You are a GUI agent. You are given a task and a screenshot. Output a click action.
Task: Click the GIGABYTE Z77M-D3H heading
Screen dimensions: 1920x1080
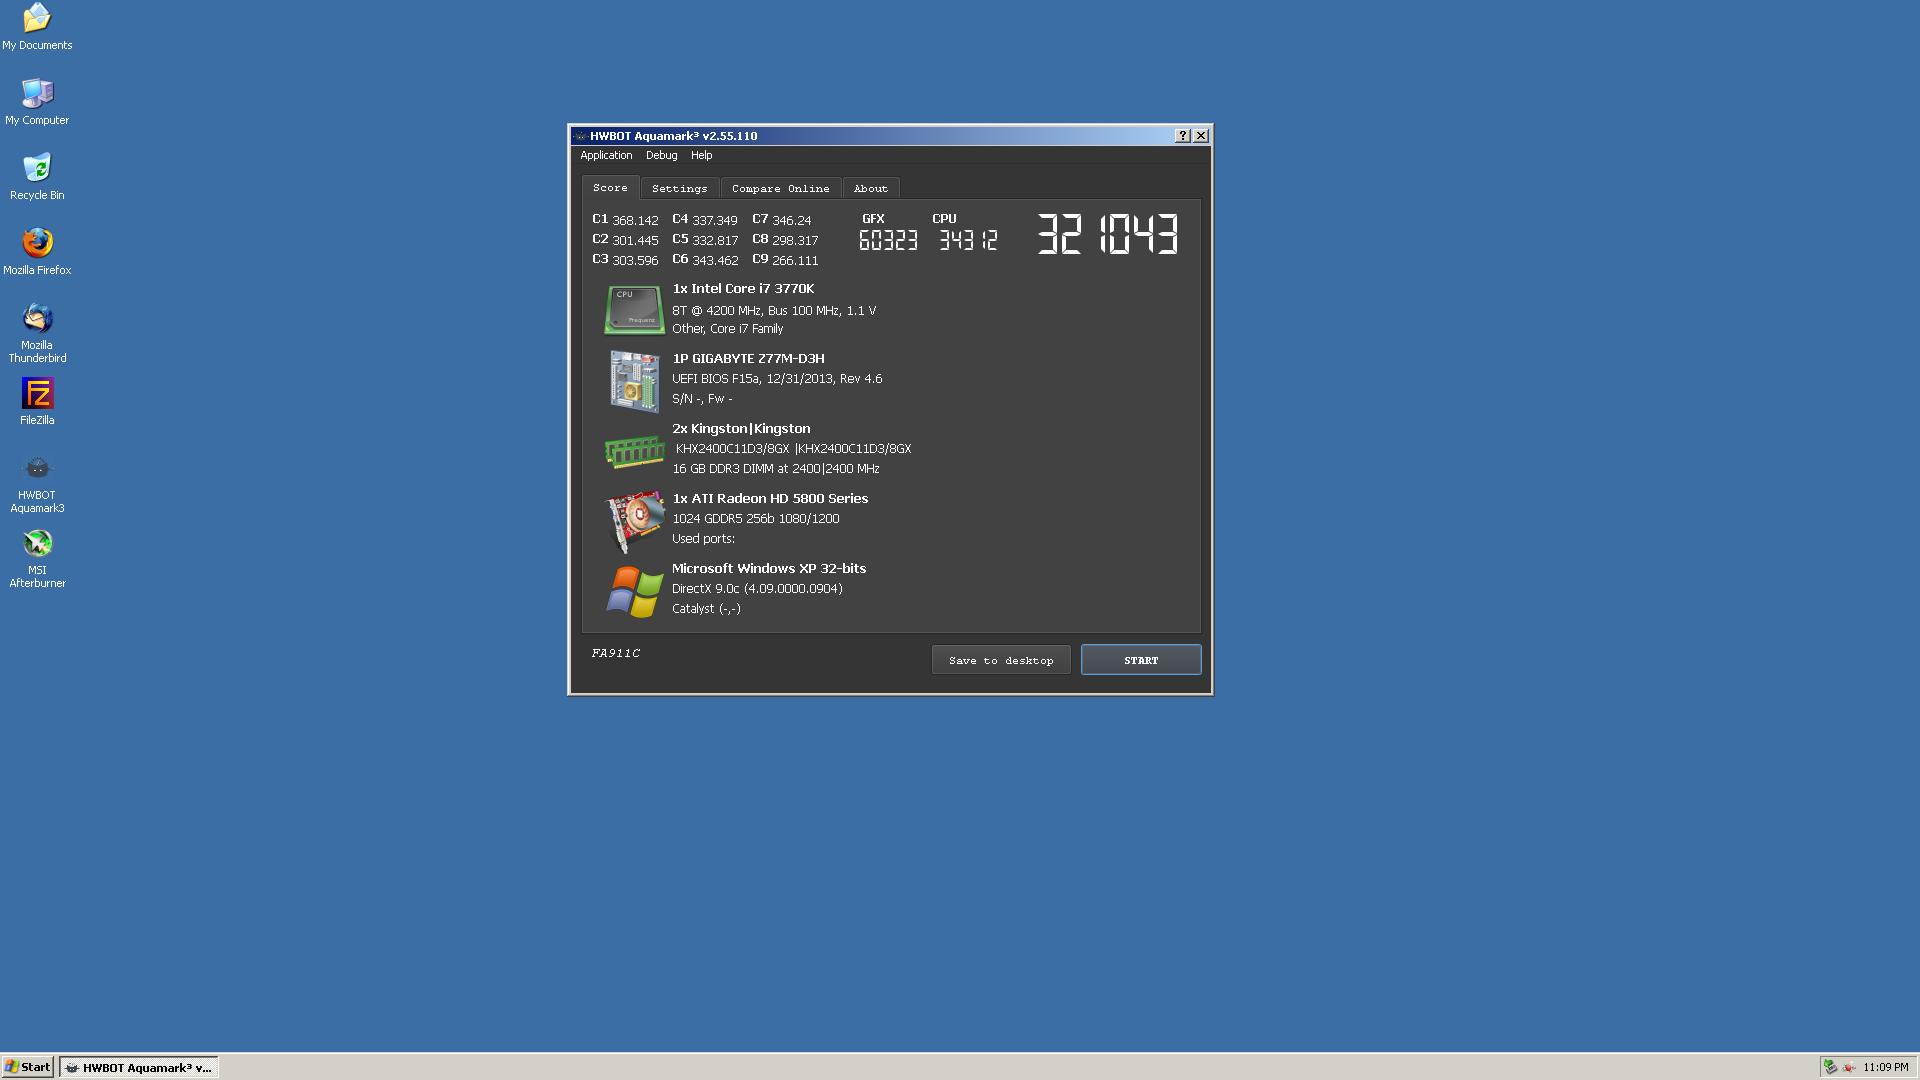pos(748,358)
